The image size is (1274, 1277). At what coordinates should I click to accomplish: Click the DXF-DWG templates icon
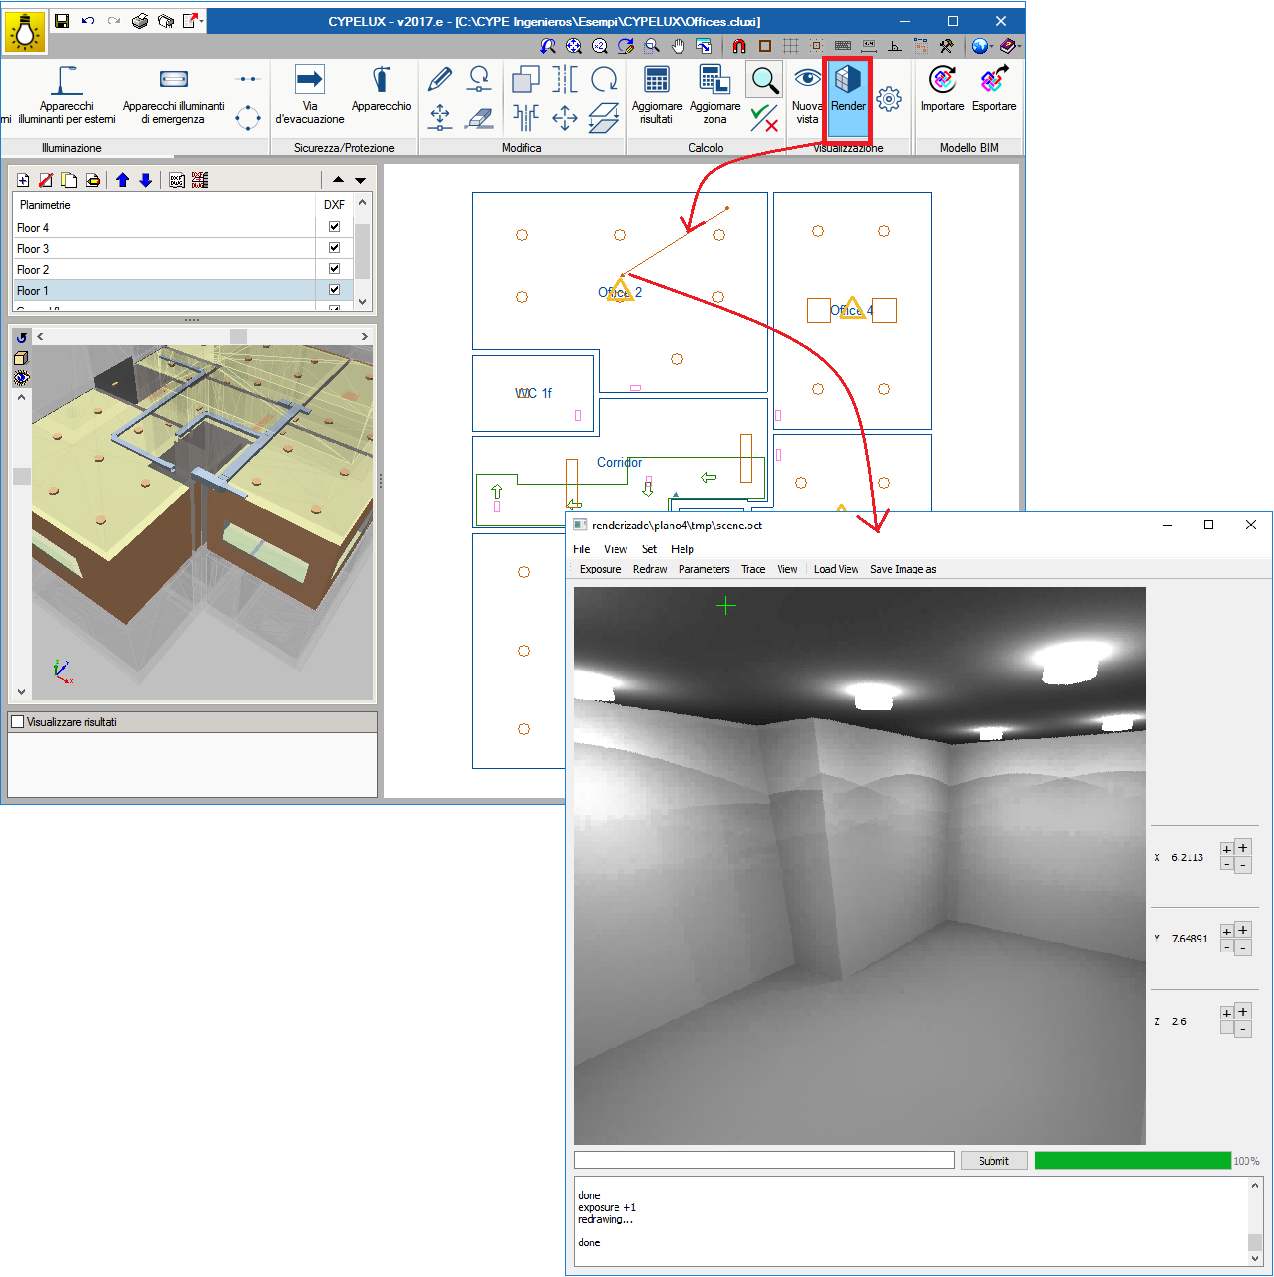(x=177, y=180)
